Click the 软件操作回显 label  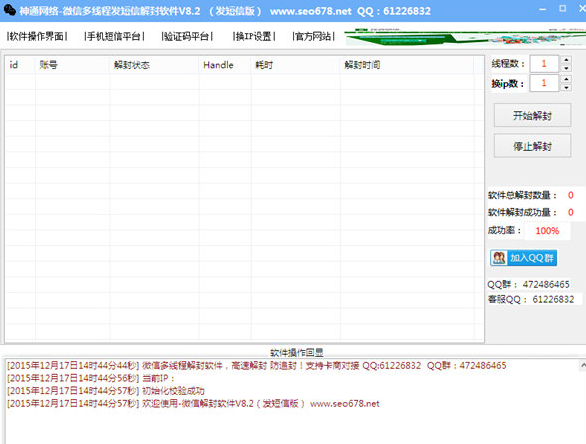297,352
